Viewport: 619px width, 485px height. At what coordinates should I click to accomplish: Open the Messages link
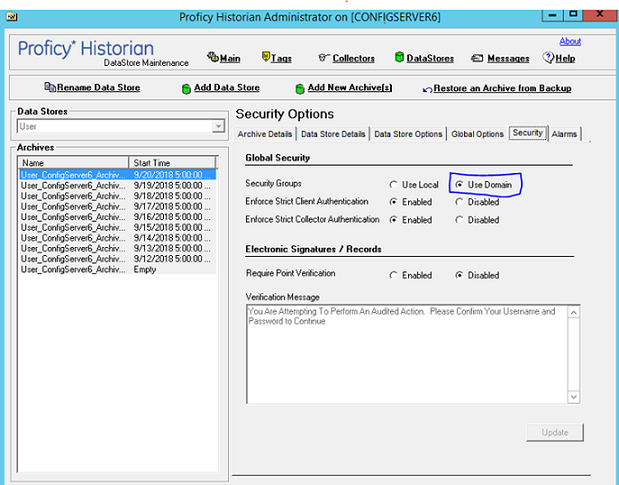pos(508,58)
